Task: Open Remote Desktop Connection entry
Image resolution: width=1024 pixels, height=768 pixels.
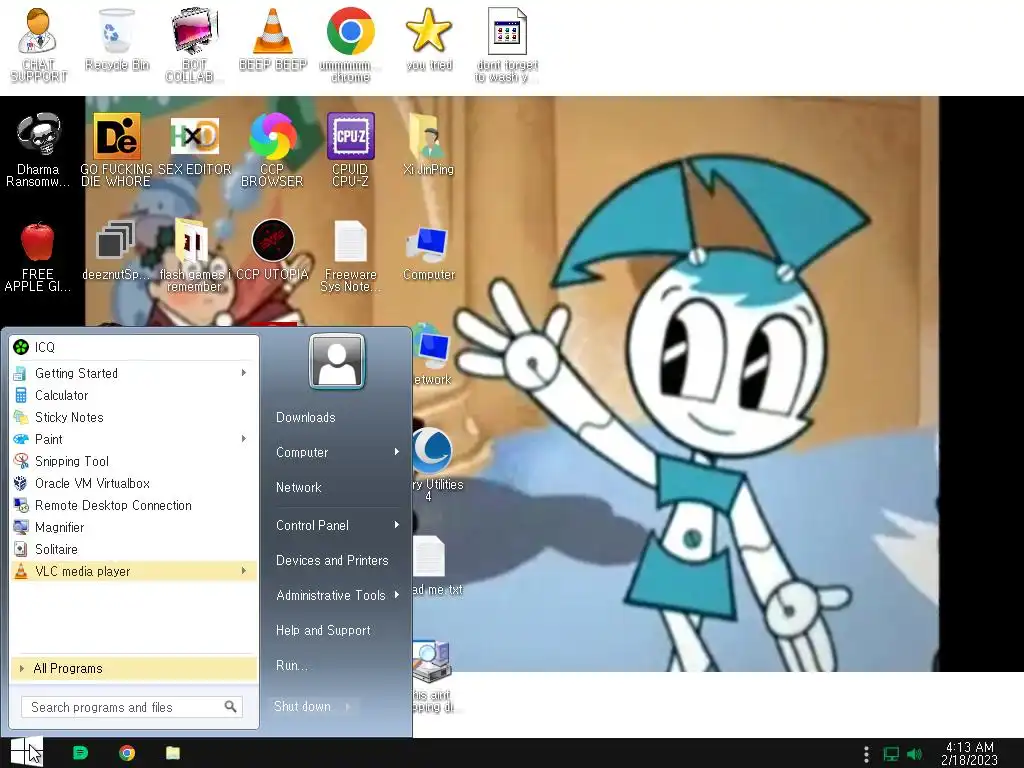Action: point(134,505)
